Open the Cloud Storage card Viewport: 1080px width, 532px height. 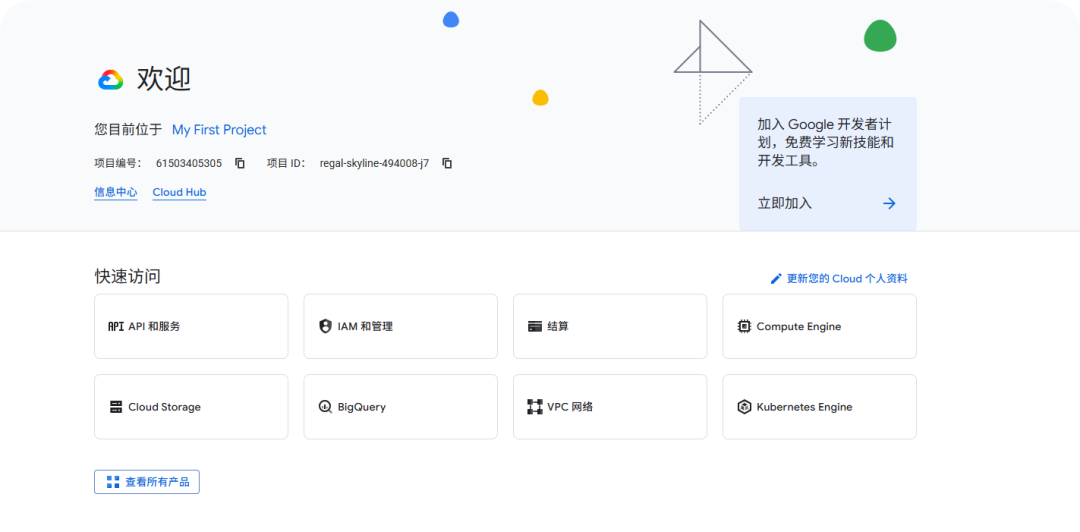(191, 407)
